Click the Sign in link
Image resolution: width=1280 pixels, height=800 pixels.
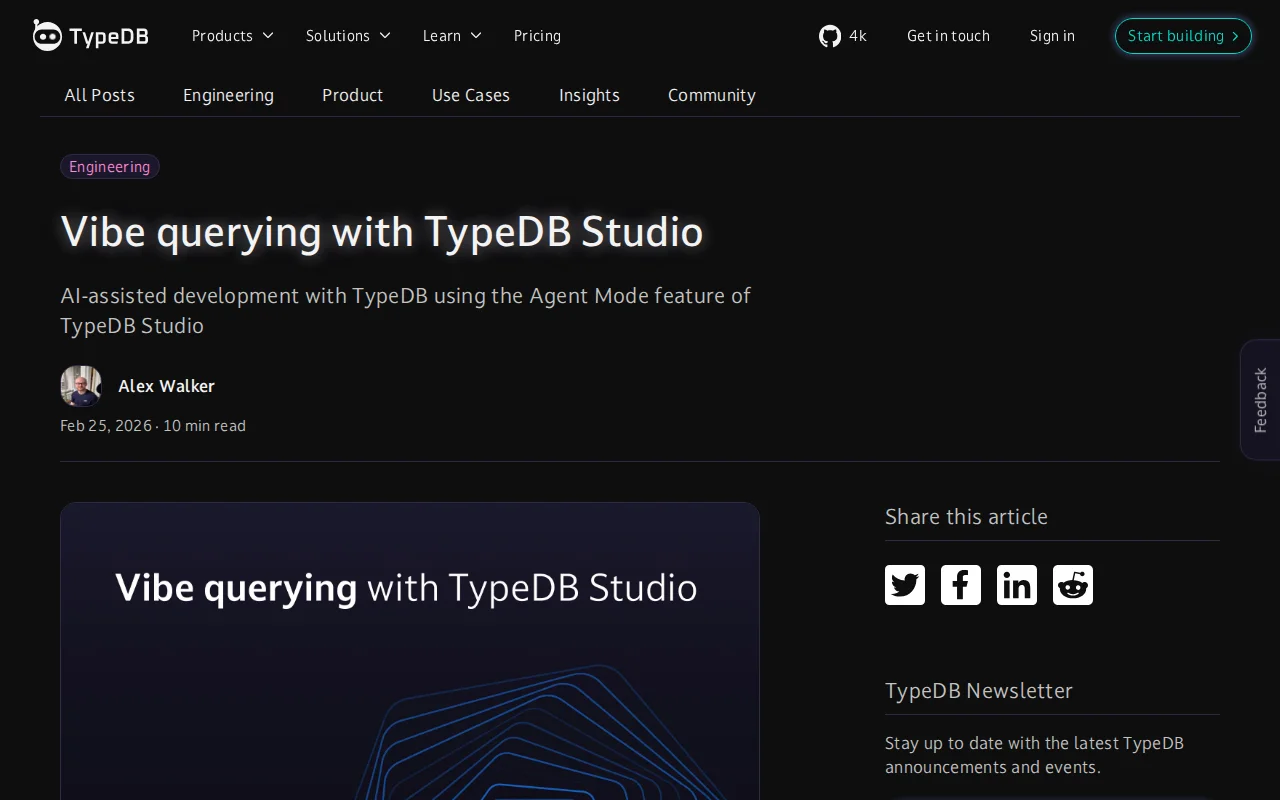point(1052,36)
